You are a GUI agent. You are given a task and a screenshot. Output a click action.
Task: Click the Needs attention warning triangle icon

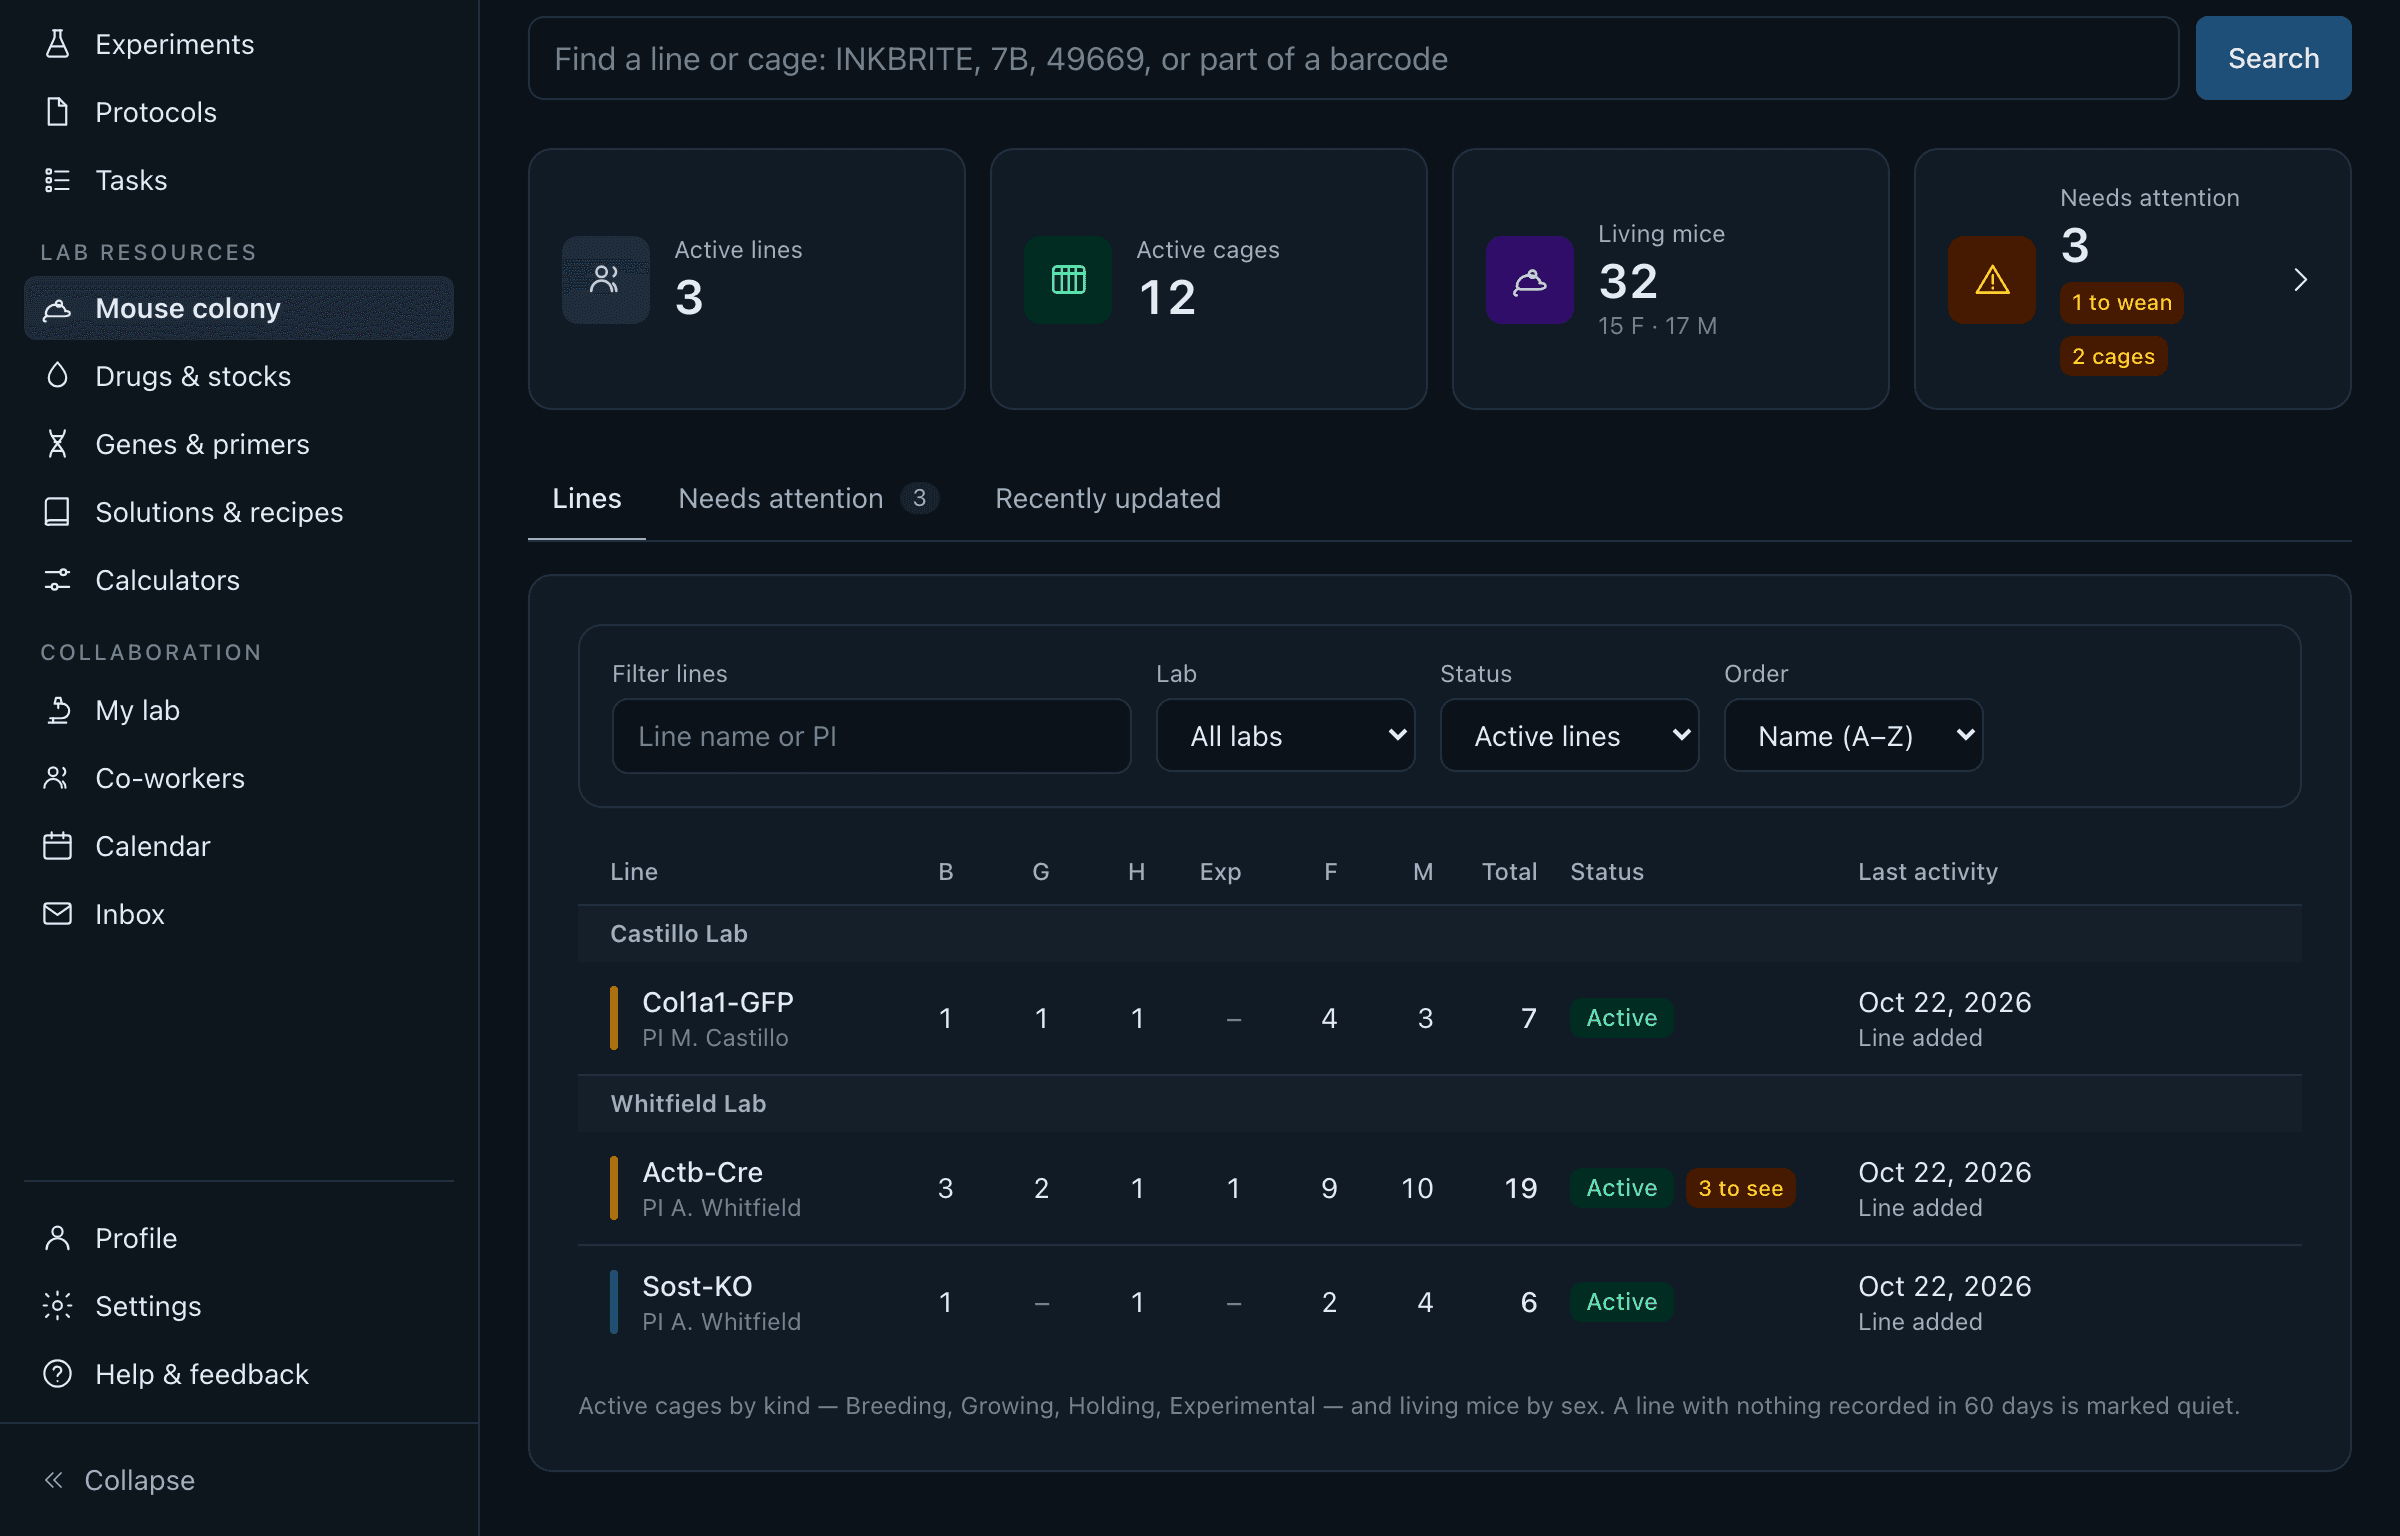click(1992, 280)
